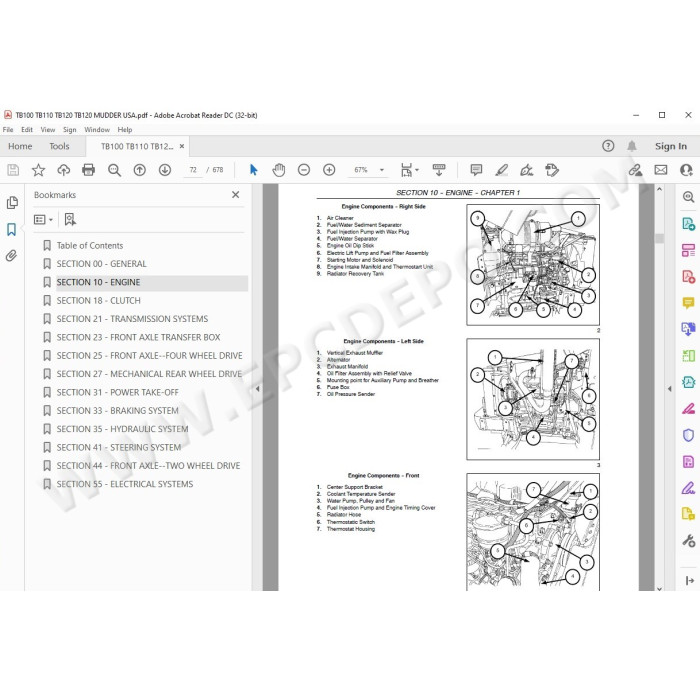Open SECTION 31 - POWER TAKE-OFF bookmark

point(117,392)
